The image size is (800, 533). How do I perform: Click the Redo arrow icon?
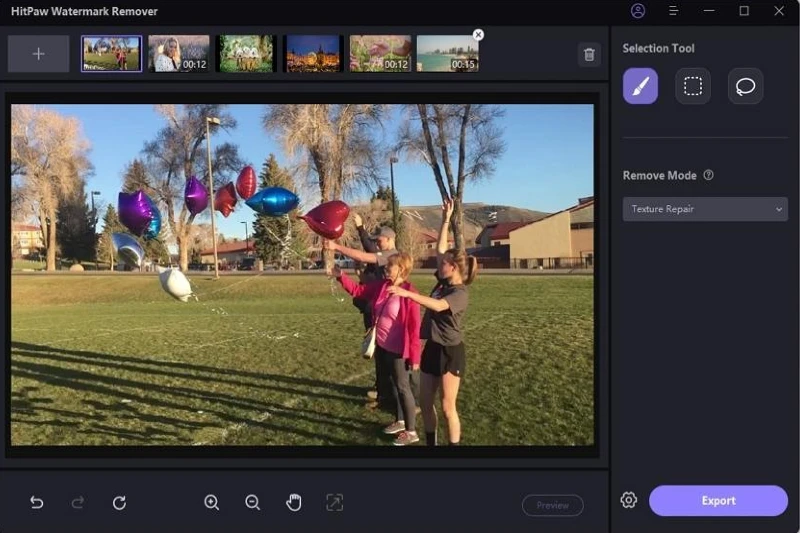[x=78, y=503]
